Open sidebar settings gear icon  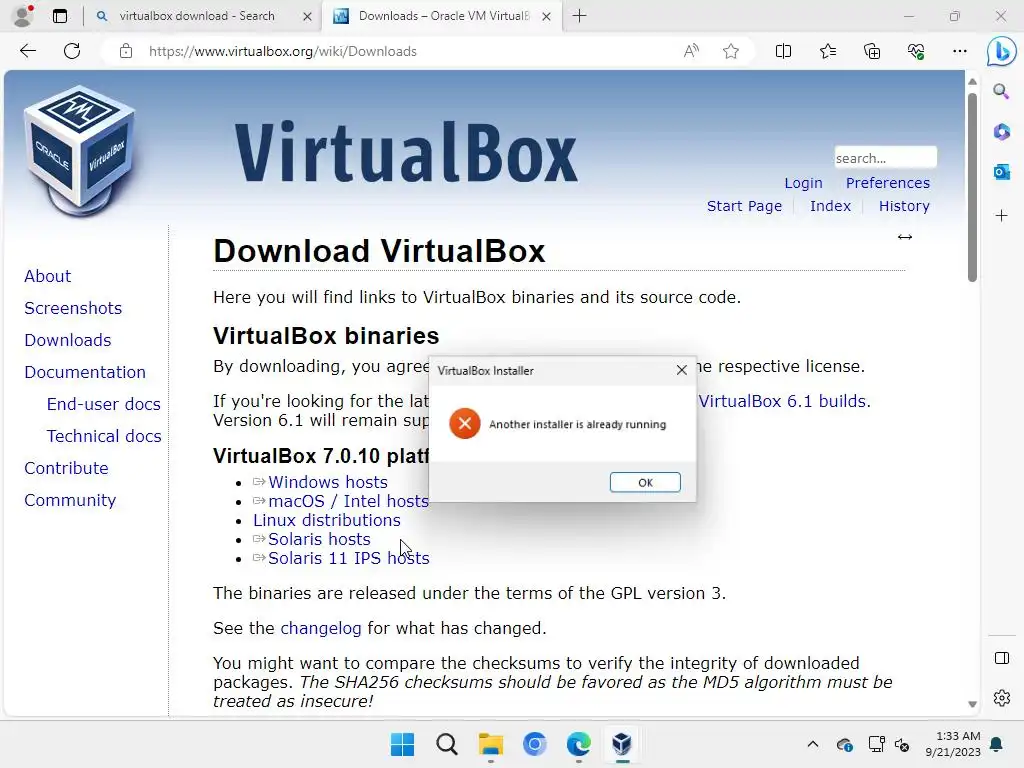[1001, 698]
